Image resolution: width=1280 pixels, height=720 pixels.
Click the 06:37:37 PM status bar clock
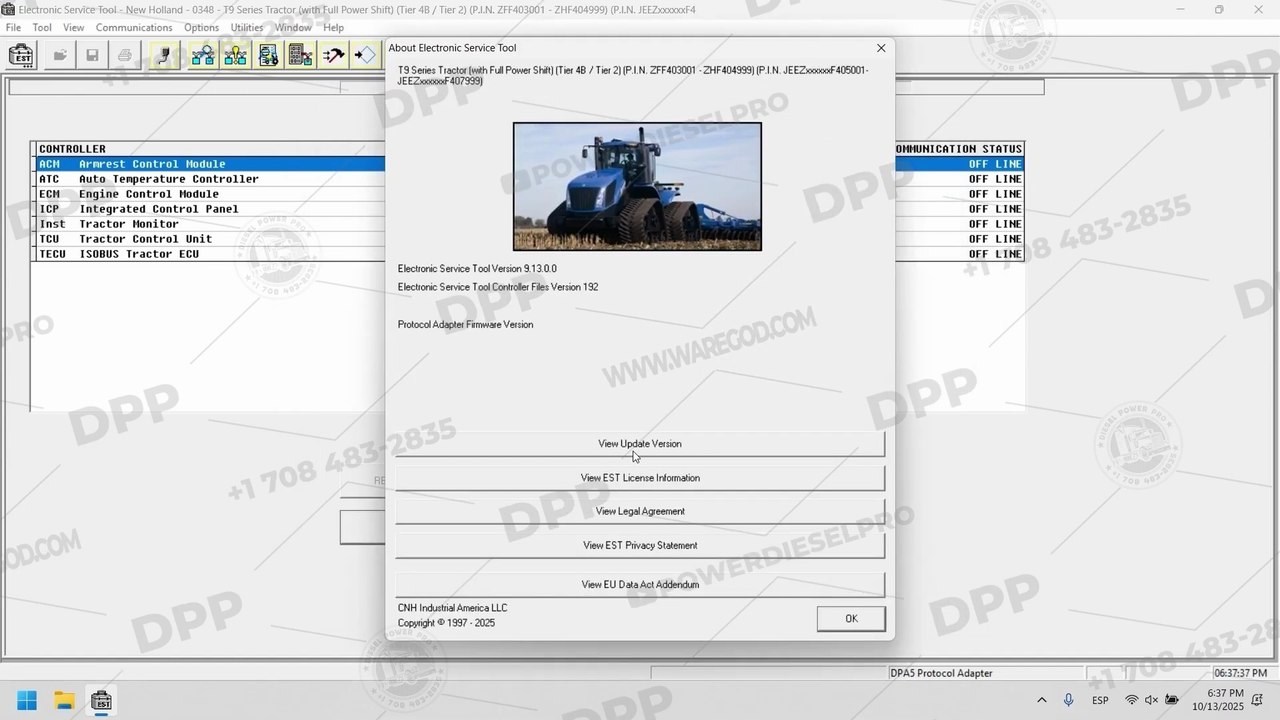(x=1241, y=673)
